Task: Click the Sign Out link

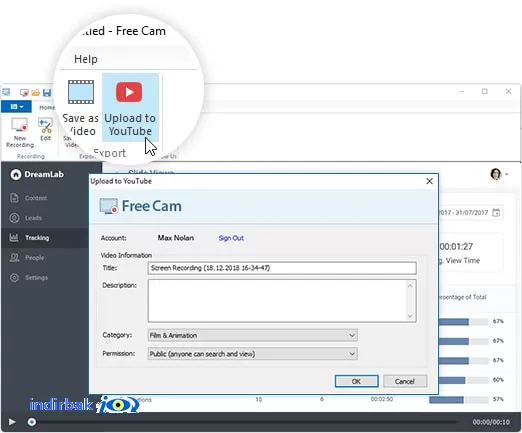Action: point(231,238)
